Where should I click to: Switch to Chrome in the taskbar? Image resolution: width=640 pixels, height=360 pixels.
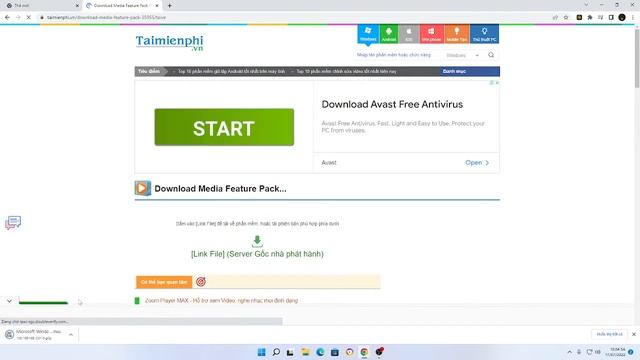coord(364,352)
